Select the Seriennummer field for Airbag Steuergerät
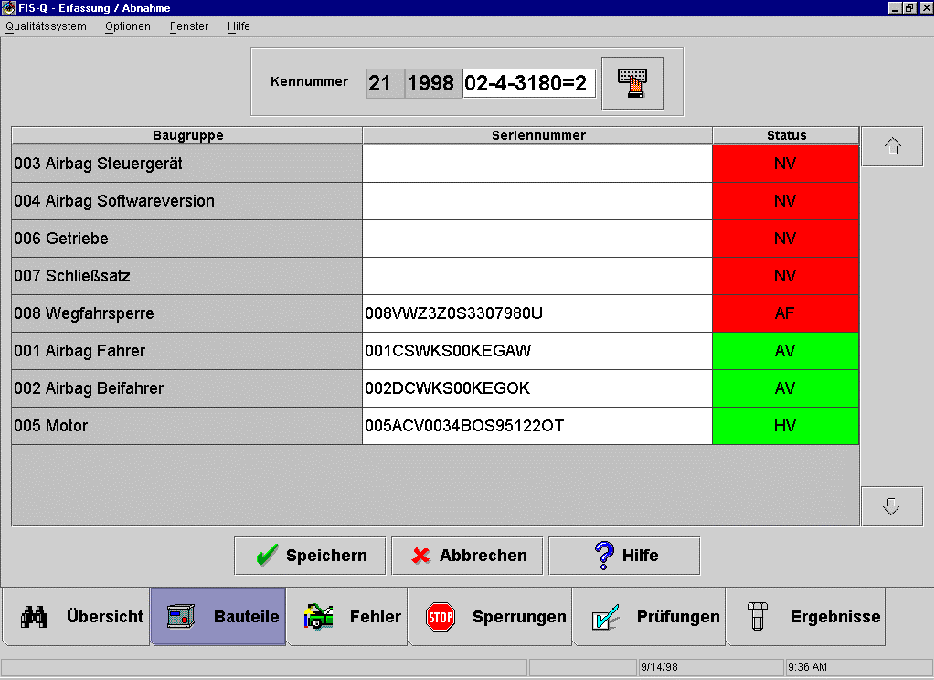 click(537, 164)
